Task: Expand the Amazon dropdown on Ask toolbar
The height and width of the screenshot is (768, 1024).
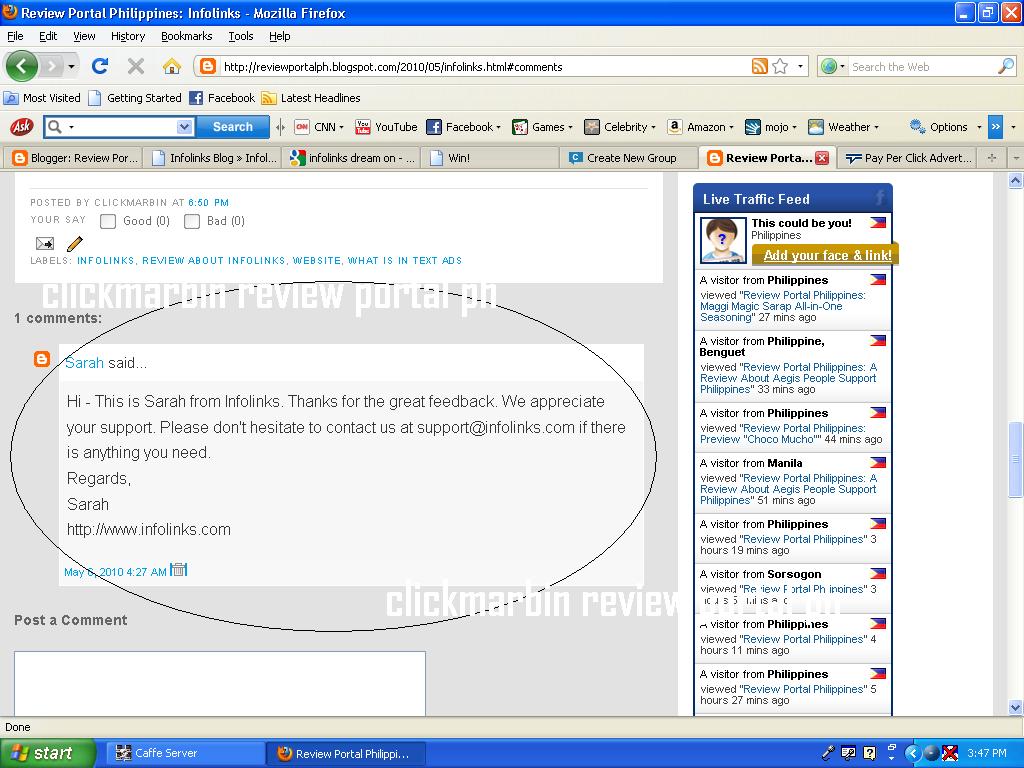Action: [x=731, y=127]
